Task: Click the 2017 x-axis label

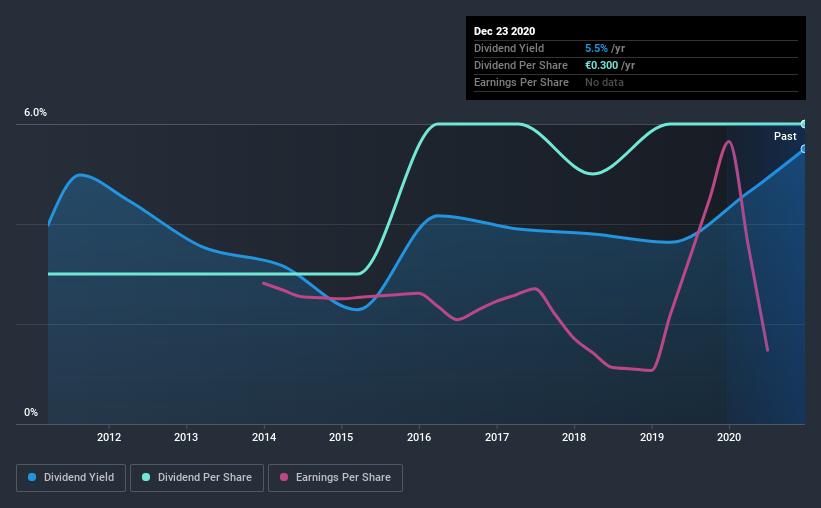Action: (x=497, y=437)
